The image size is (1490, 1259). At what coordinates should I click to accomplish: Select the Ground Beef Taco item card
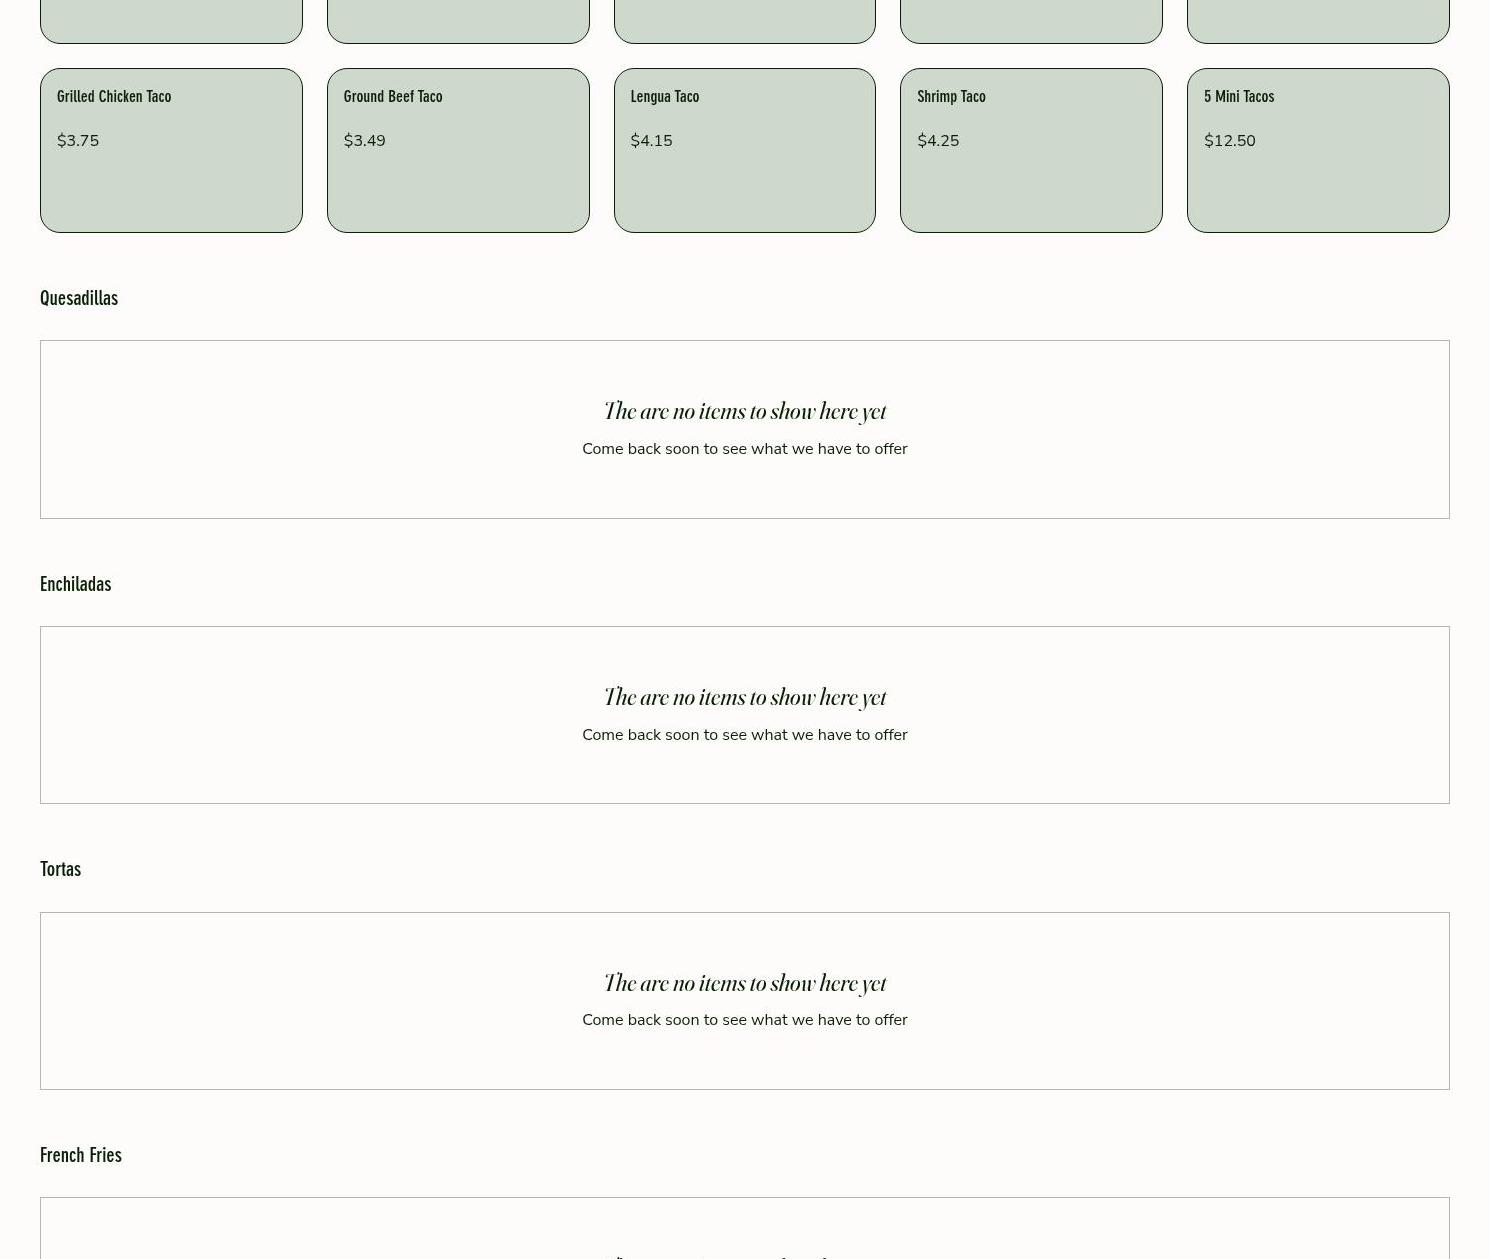(x=458, y=150)
